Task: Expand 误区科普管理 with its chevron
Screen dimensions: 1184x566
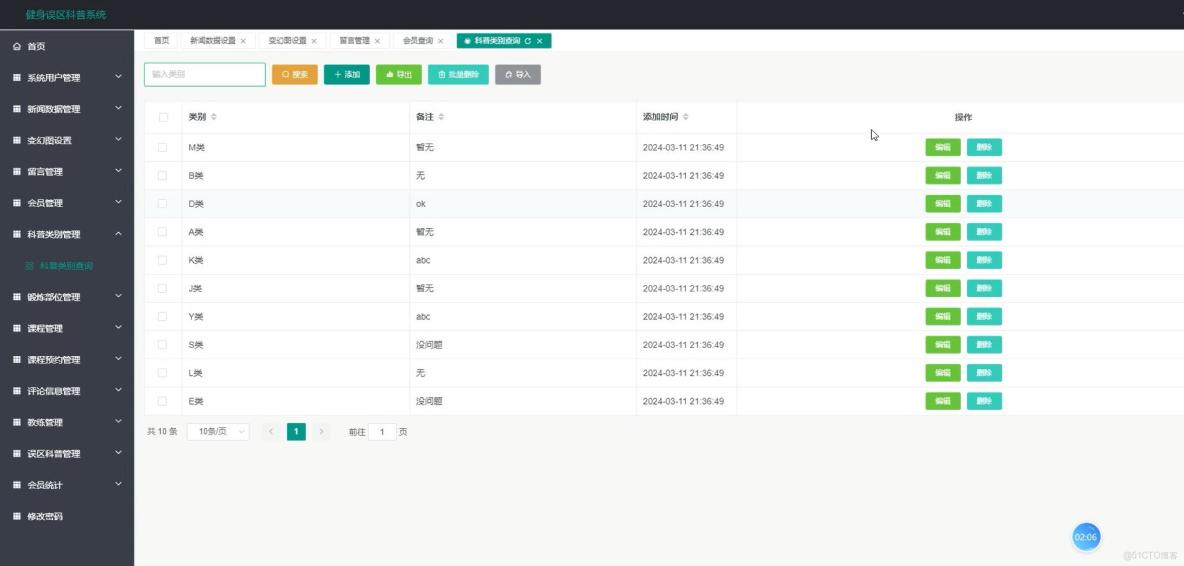Action: pyautogui.click(x=119, y=453)
